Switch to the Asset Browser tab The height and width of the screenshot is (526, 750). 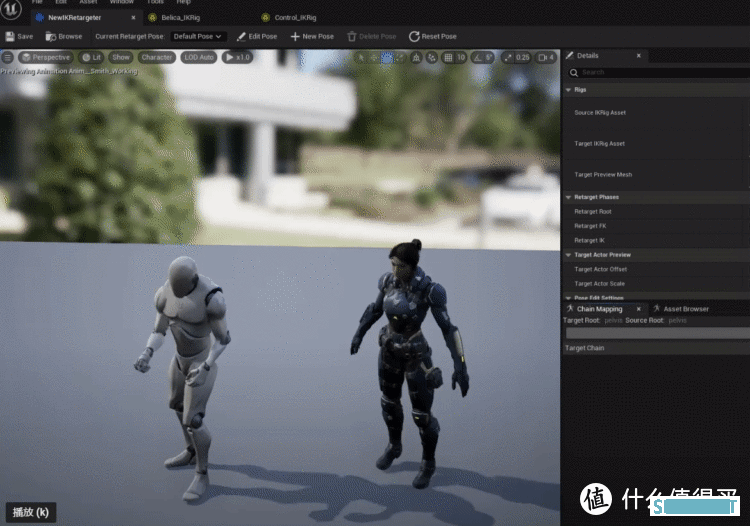click(681, 309)
